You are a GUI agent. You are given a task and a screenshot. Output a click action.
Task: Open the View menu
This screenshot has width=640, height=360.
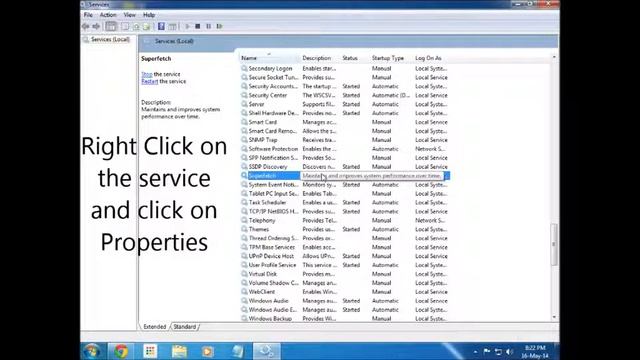point(129,15)
